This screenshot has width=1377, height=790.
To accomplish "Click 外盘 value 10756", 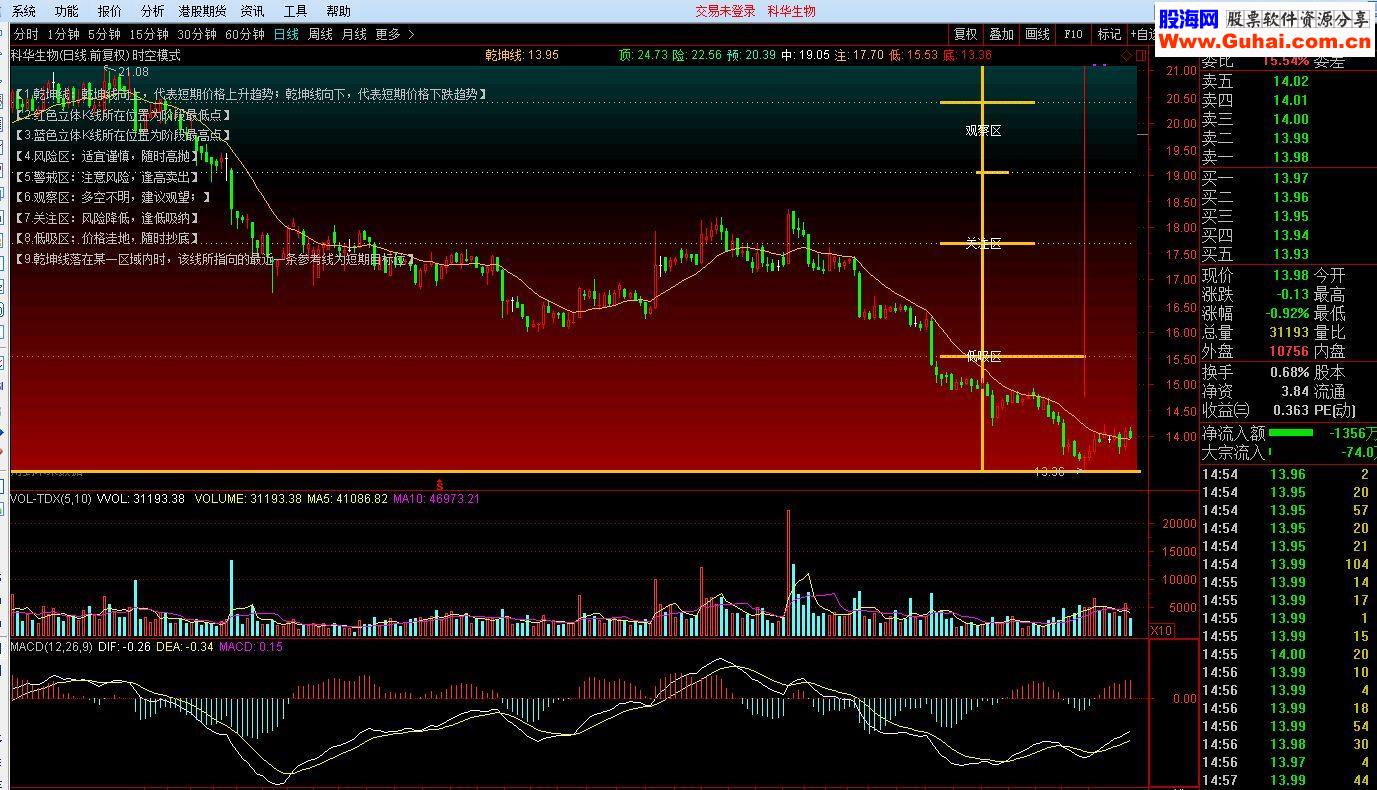I will [1289, 351].
